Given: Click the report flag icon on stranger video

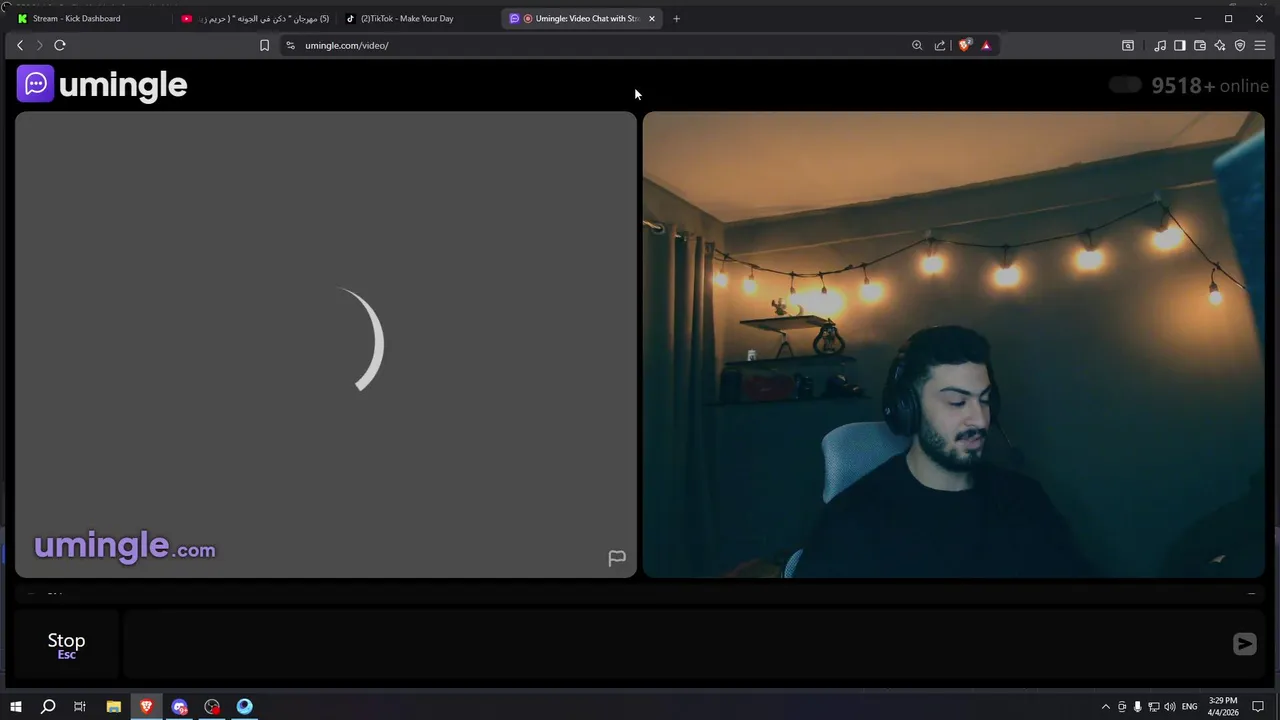Looking at the screenshot, I should 617,558.
